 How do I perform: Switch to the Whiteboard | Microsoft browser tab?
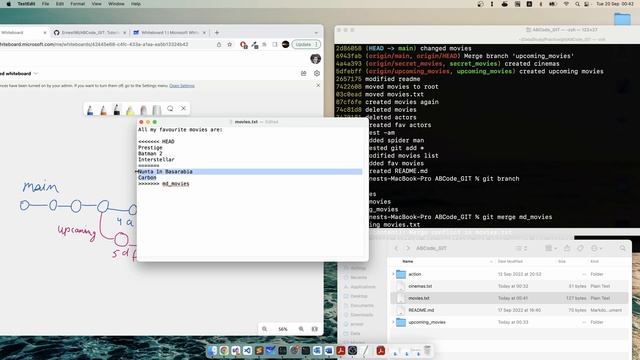click(x=169, y=33)
